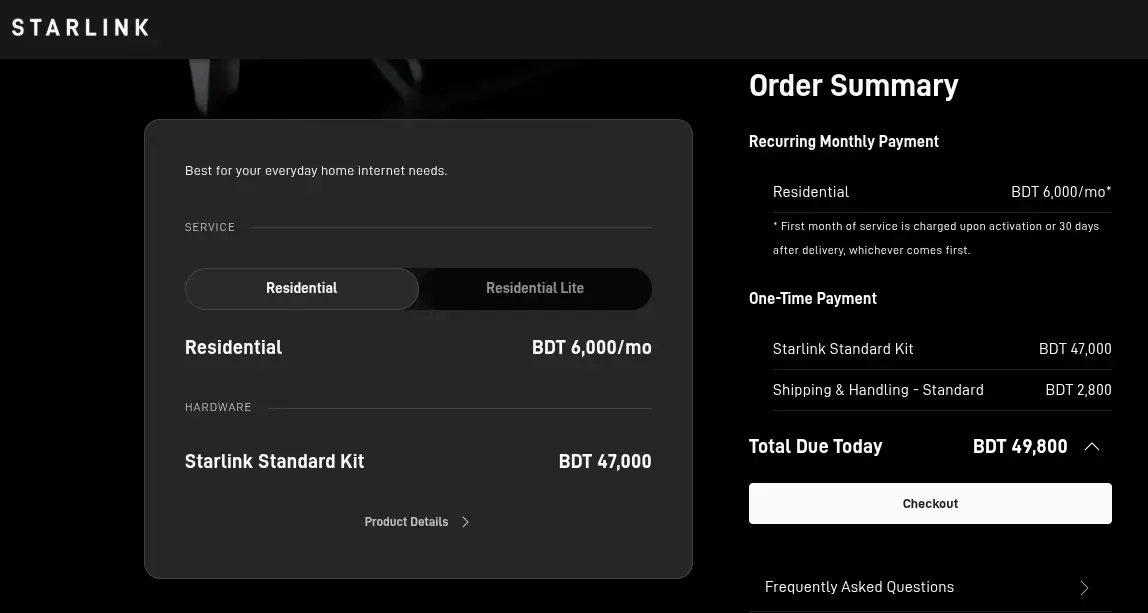Viewport: 1148px width, 613px height.
Task: Expand Frequently Asked Questions arrow
Action: click(x=1085, y=587)
